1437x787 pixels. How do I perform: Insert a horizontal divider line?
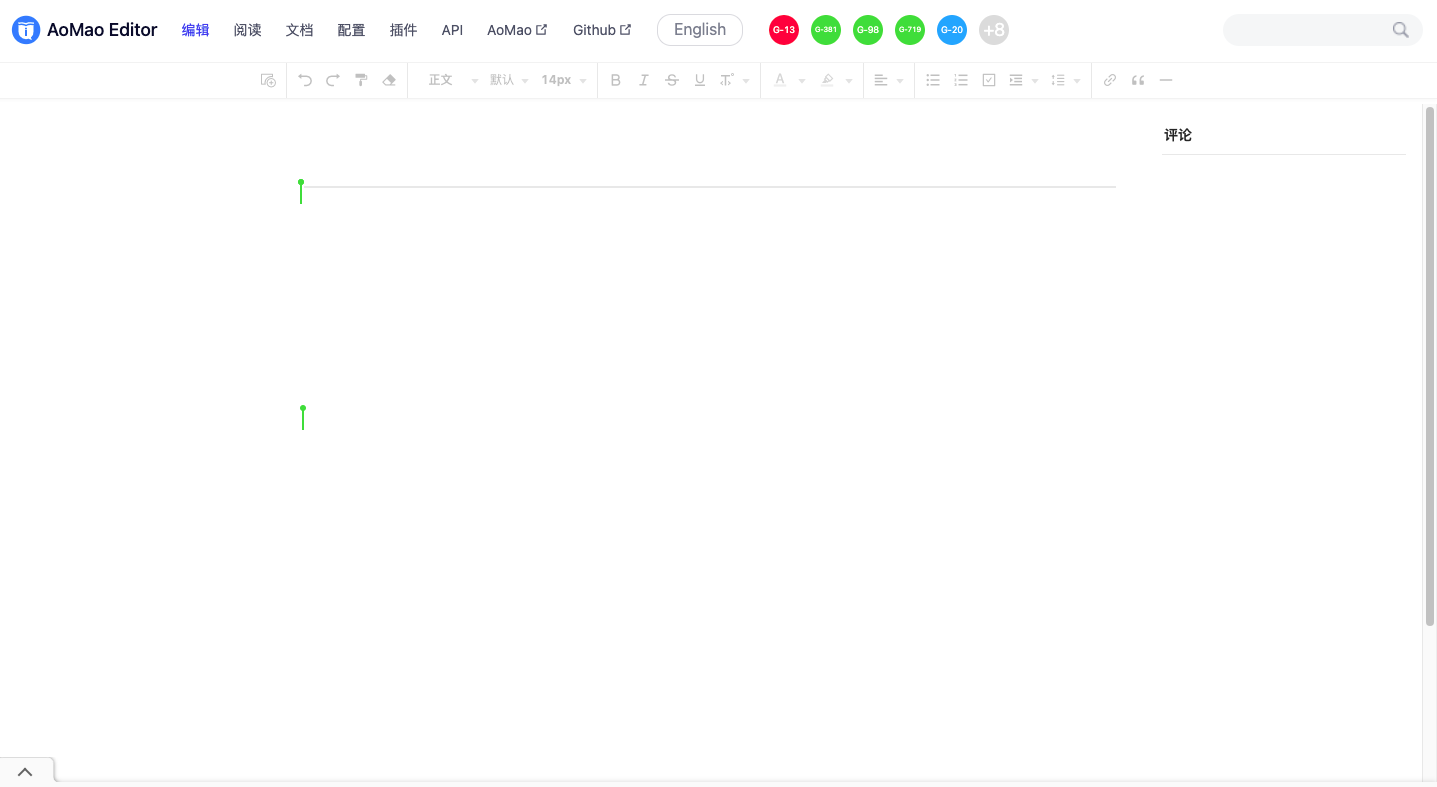click(x=1165, y=79)
